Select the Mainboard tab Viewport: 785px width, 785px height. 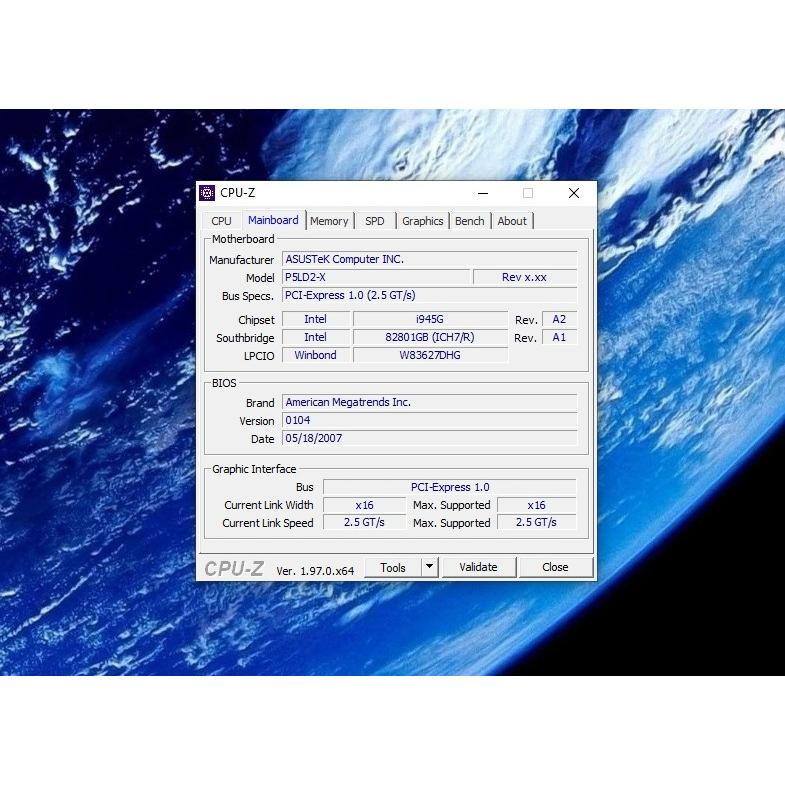pyautogui.click(x=273, y=220)
